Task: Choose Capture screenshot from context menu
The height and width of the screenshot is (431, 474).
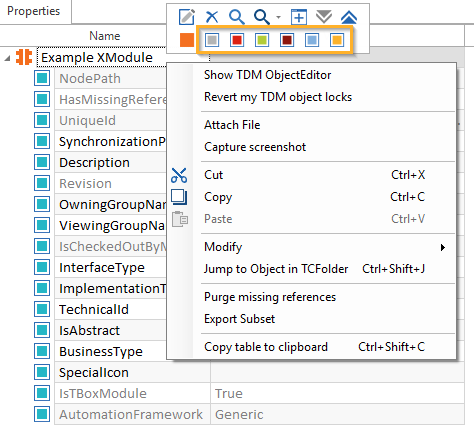Action: tap(255, 147)
